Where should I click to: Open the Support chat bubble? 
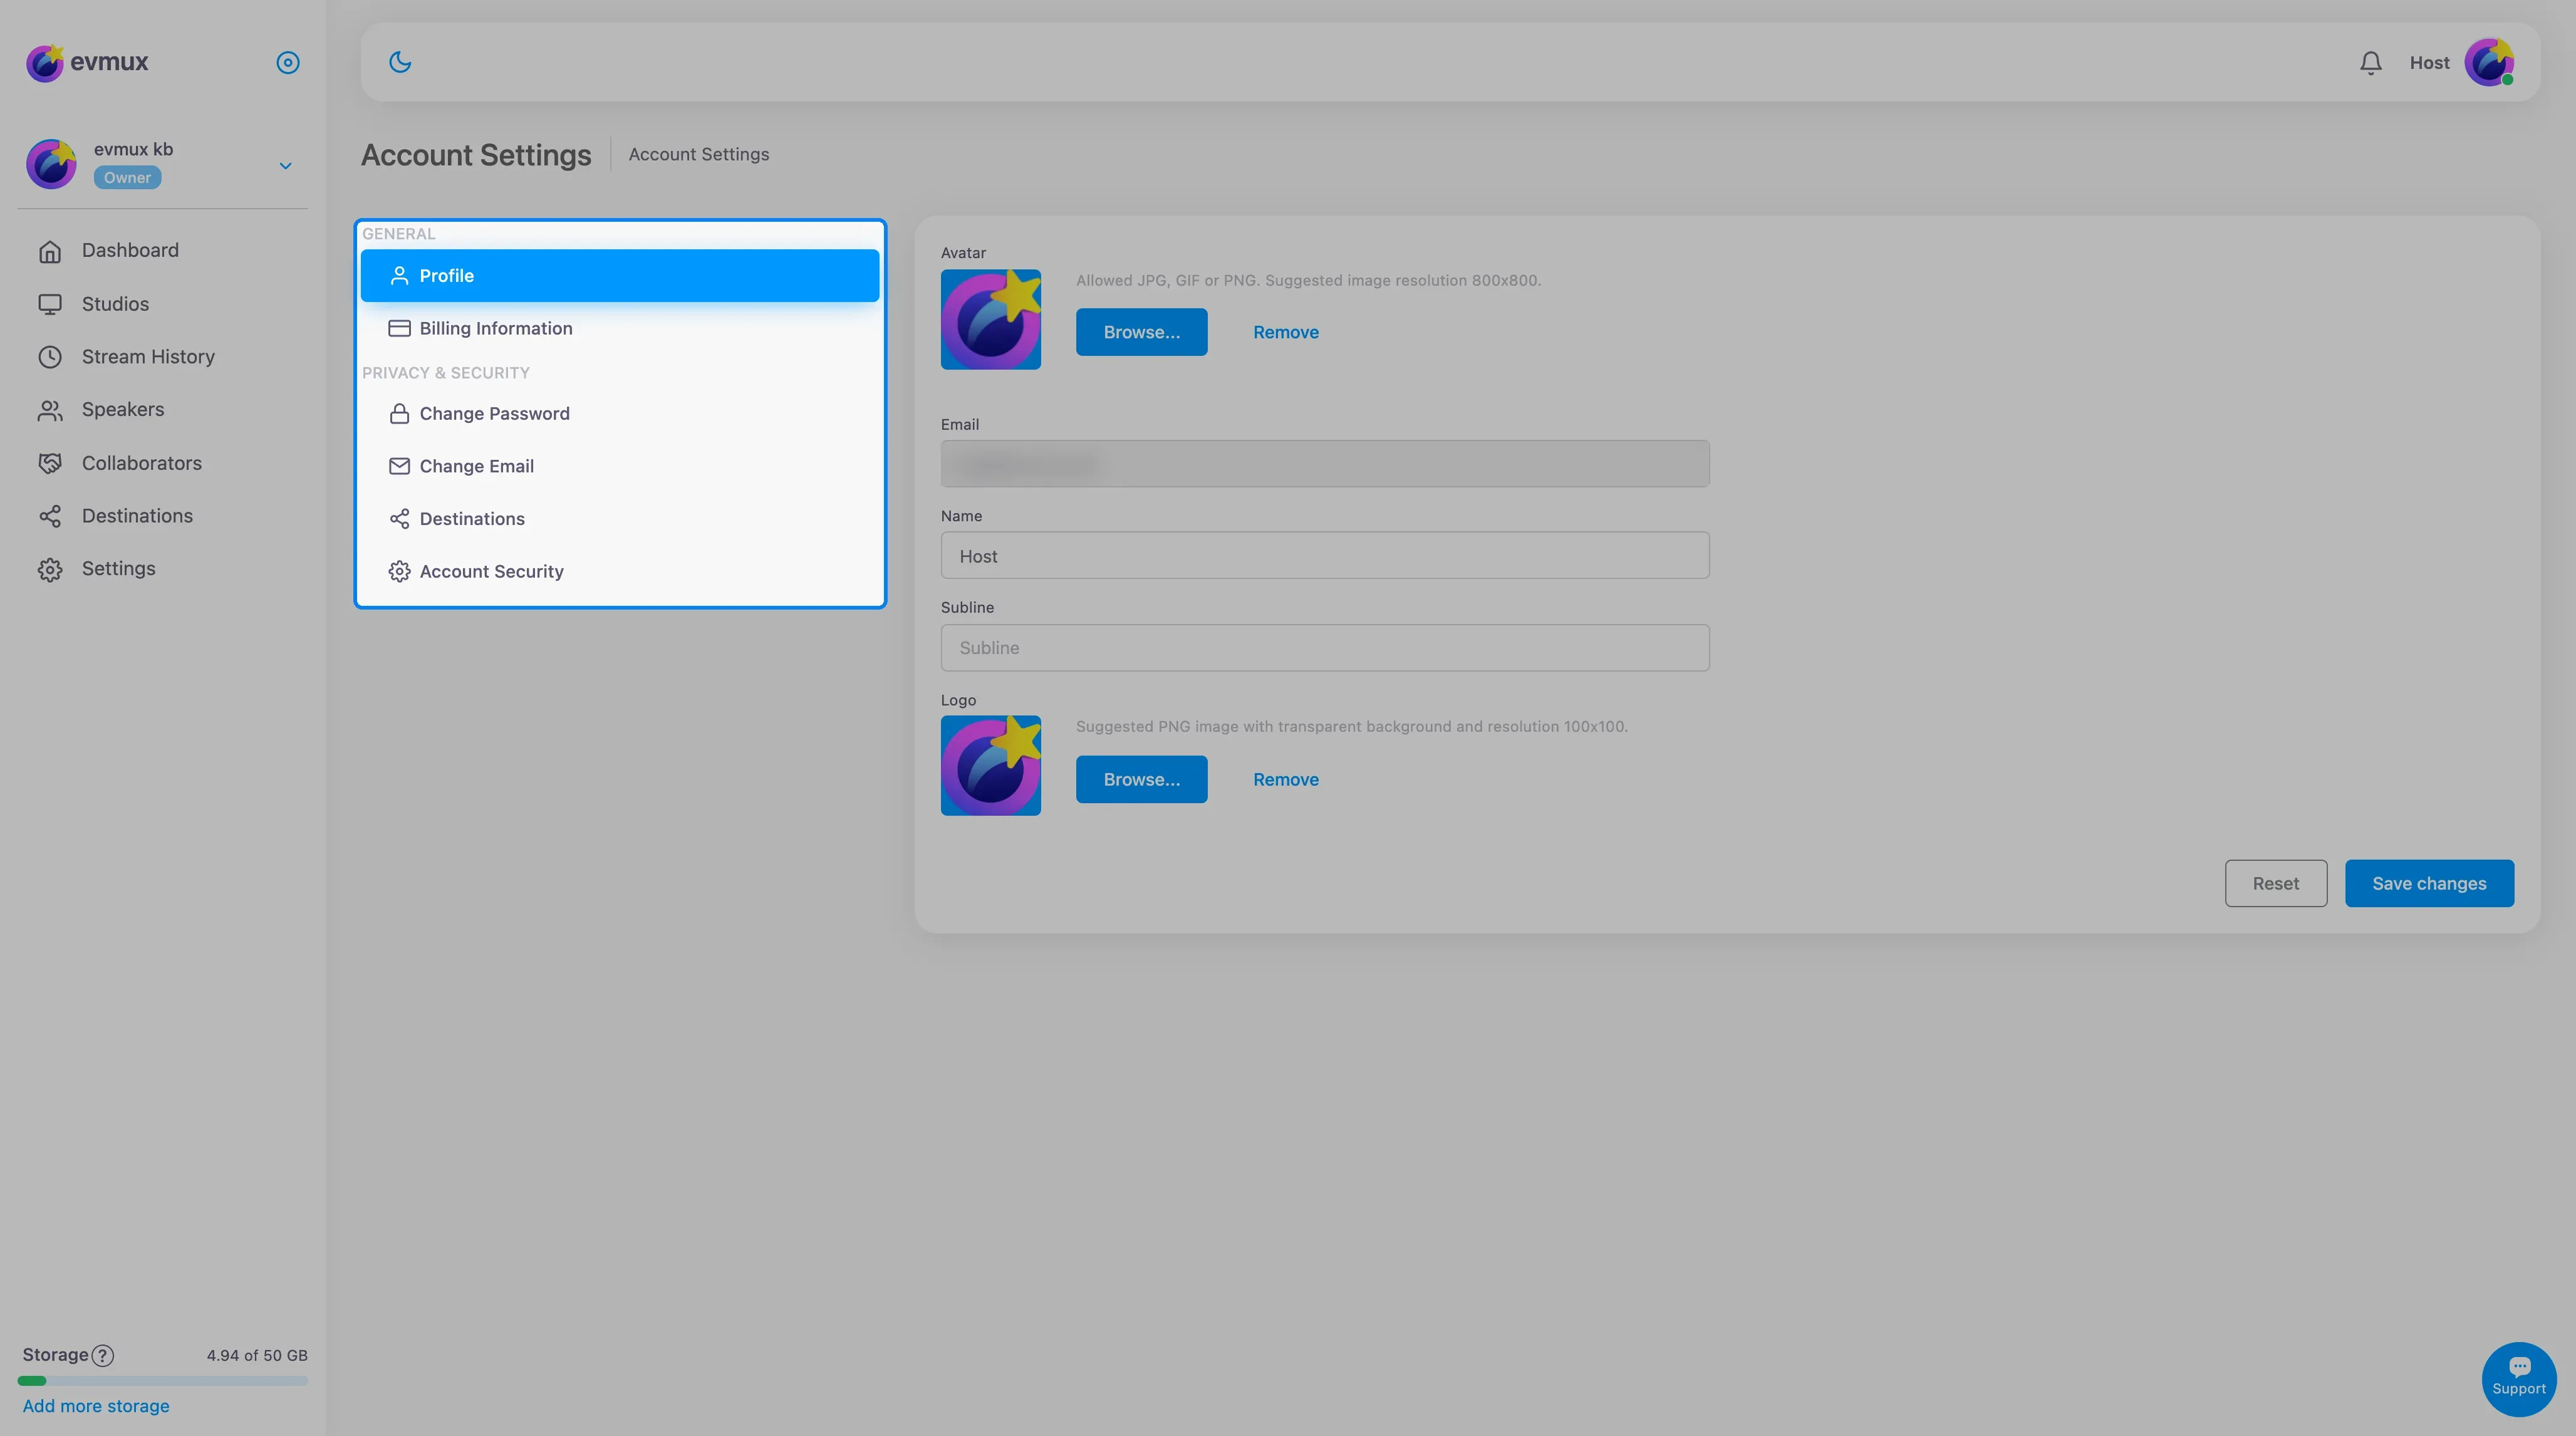click(2518, 1379)
